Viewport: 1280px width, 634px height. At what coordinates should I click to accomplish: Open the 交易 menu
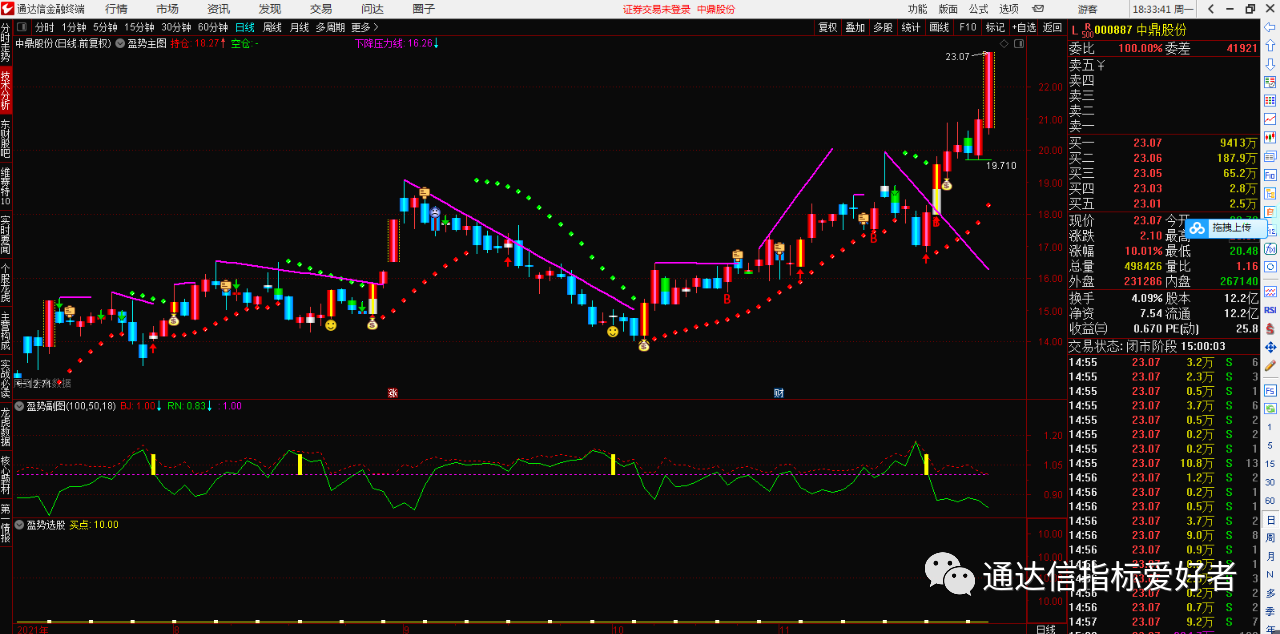[321, 8]
